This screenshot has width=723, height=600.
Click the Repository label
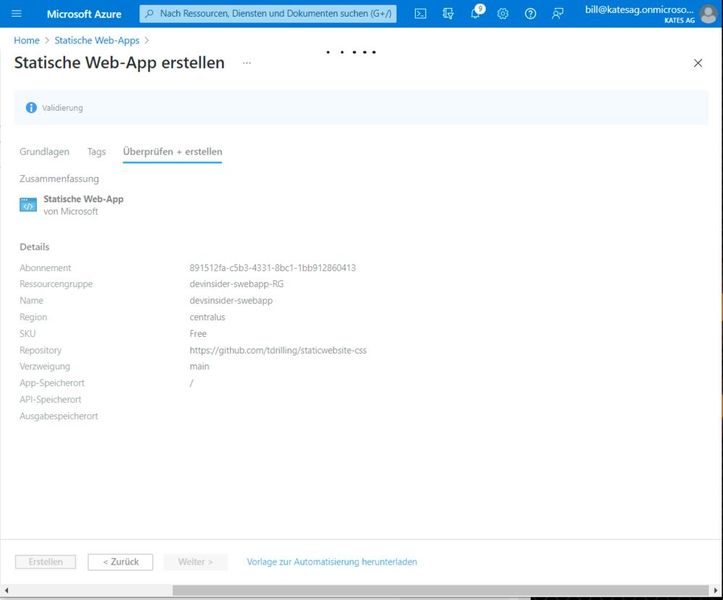[x=40, y=350]
